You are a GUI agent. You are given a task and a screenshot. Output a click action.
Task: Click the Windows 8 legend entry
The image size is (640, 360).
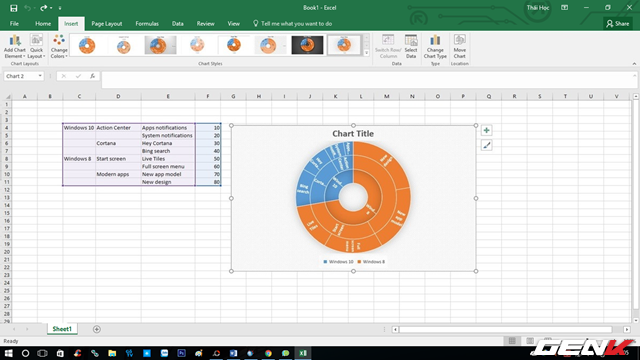pyautogui.click(x=371, y=262)
